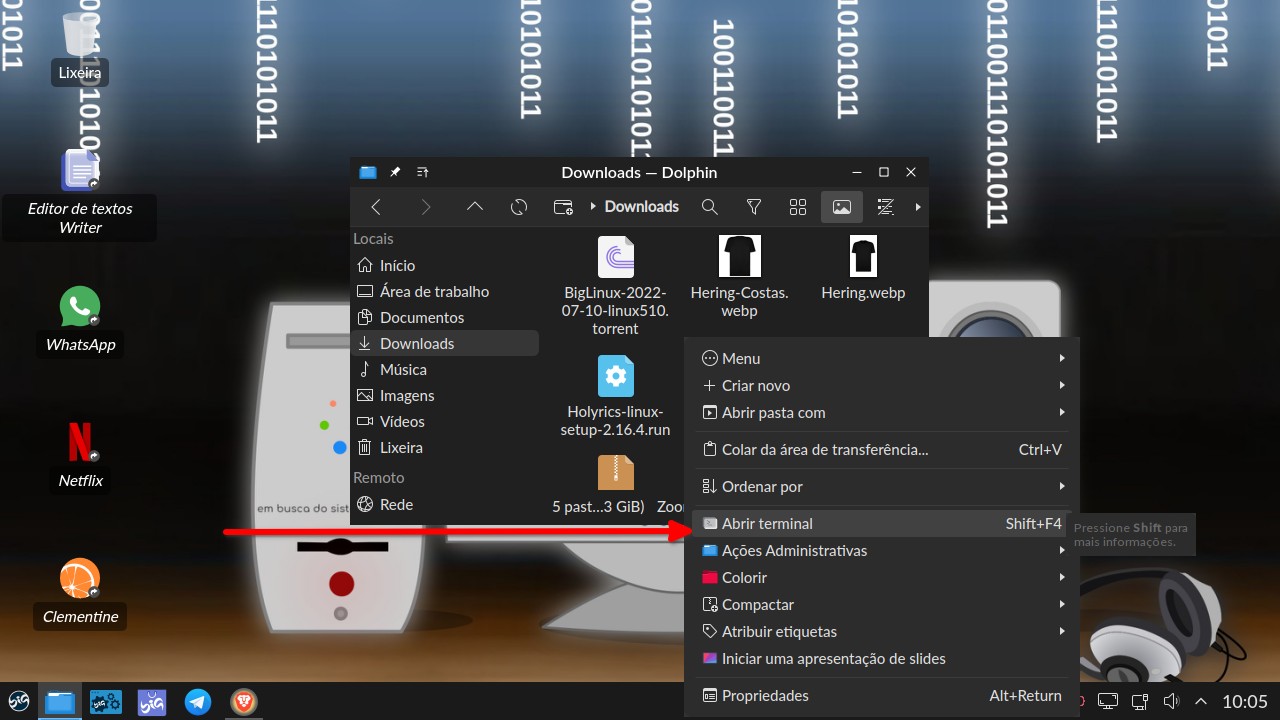The image size is (1280, 720).
Task: Go to Vídeos in the sidebar
Action: click(445, 421)
